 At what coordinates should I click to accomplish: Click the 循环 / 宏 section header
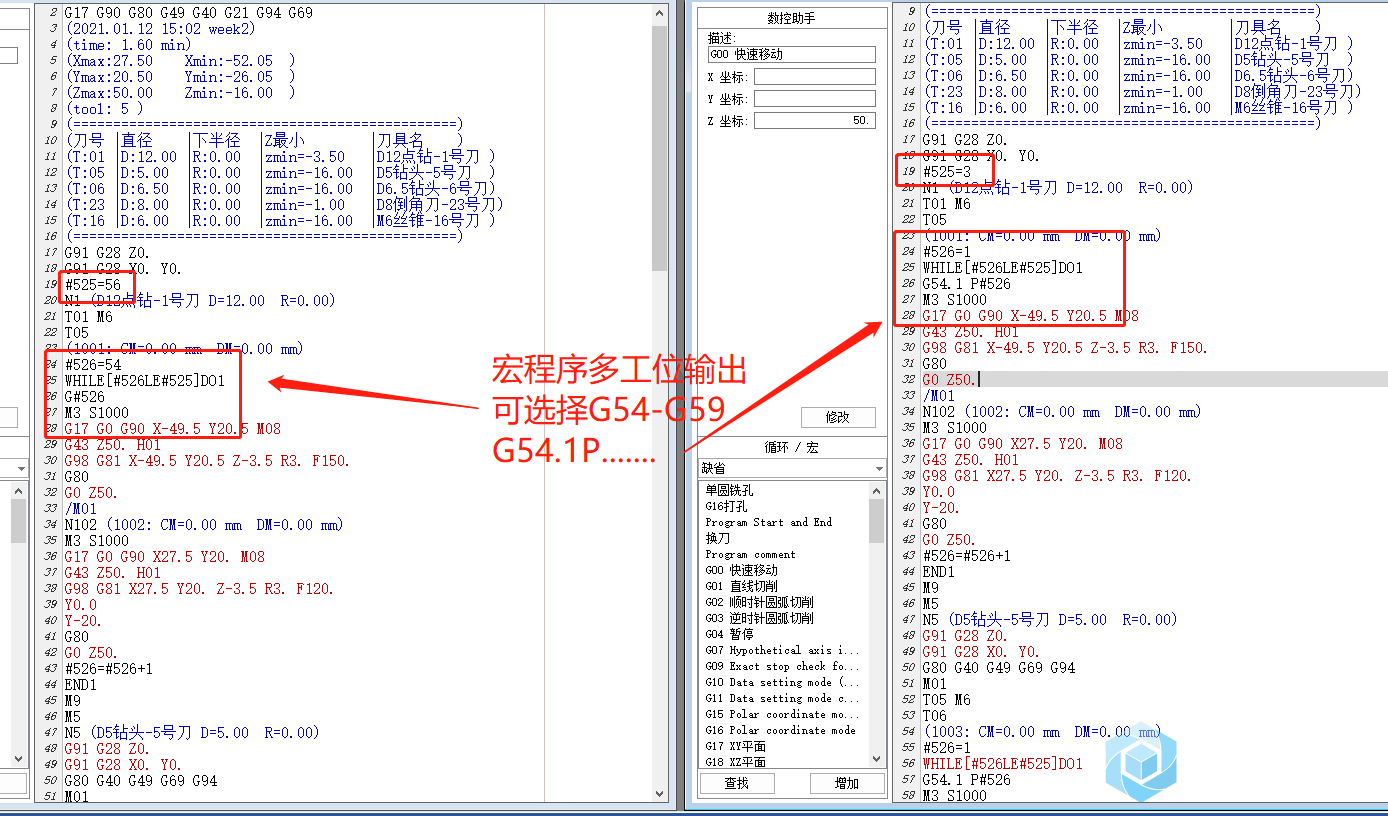(x=791, y=448)
